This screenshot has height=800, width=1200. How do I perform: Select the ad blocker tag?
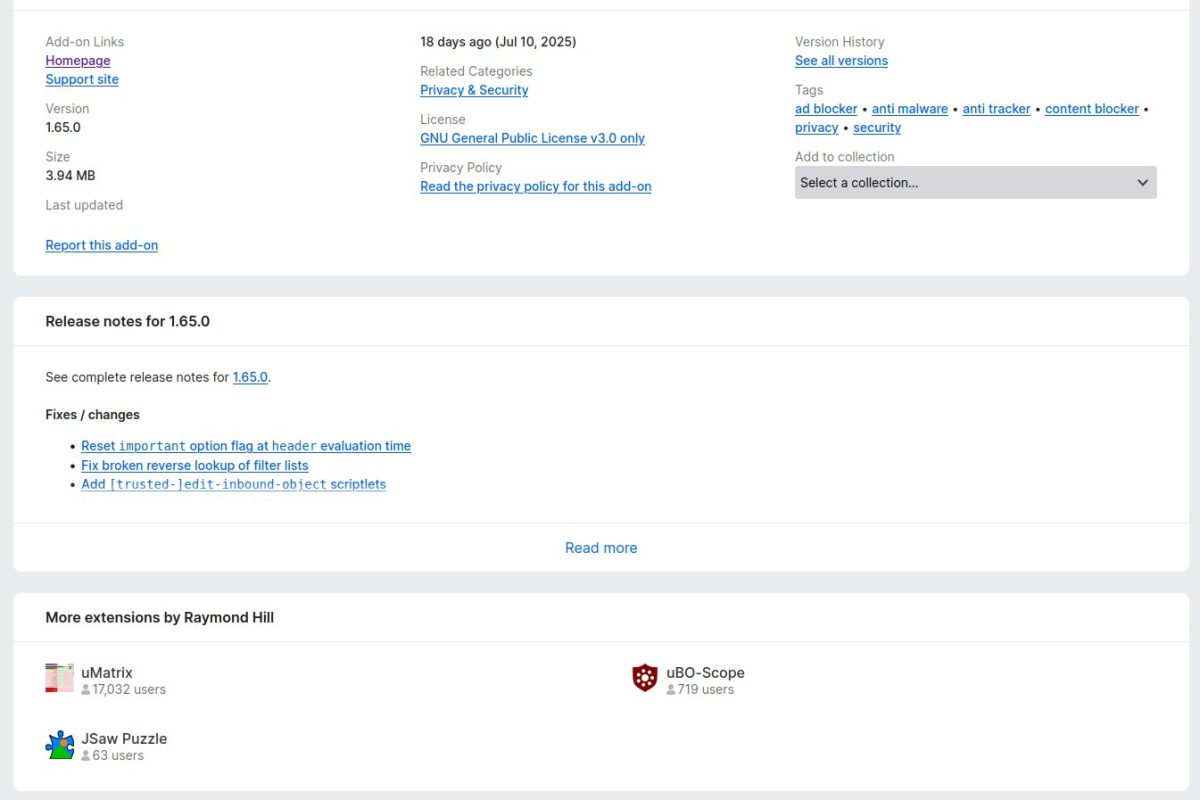(826, 109)
